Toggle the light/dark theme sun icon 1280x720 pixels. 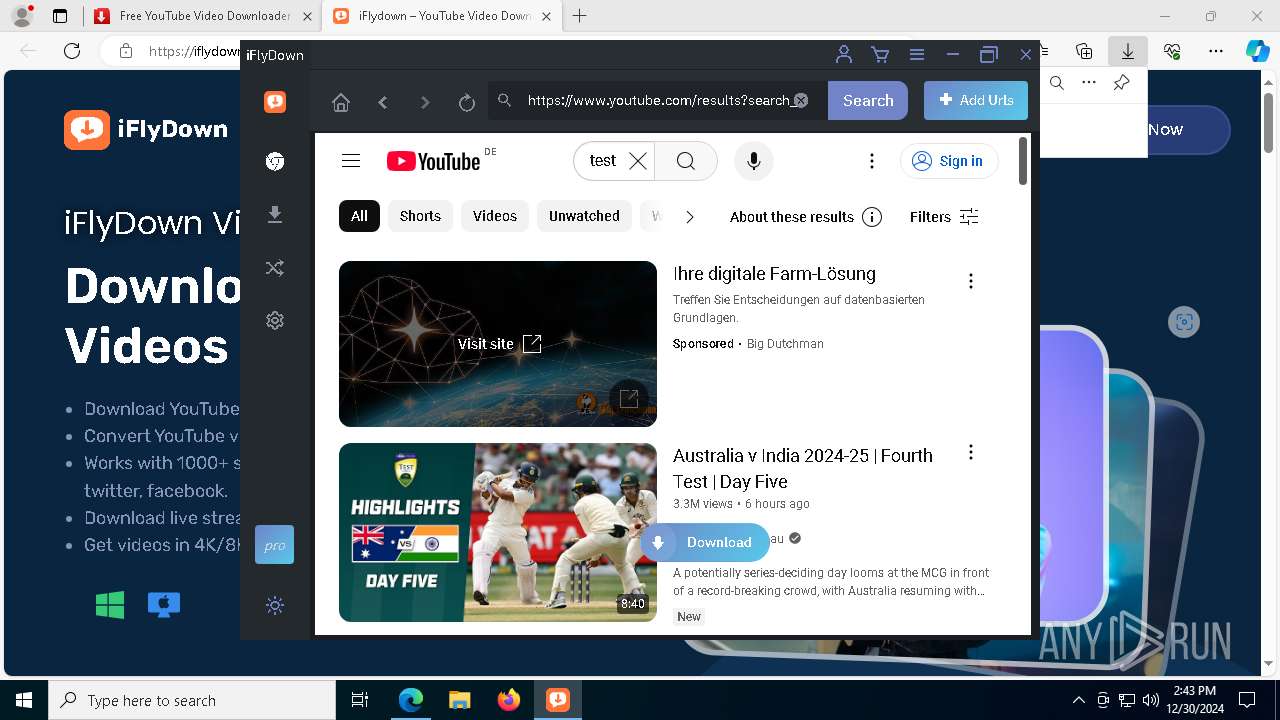coord(275,605)
